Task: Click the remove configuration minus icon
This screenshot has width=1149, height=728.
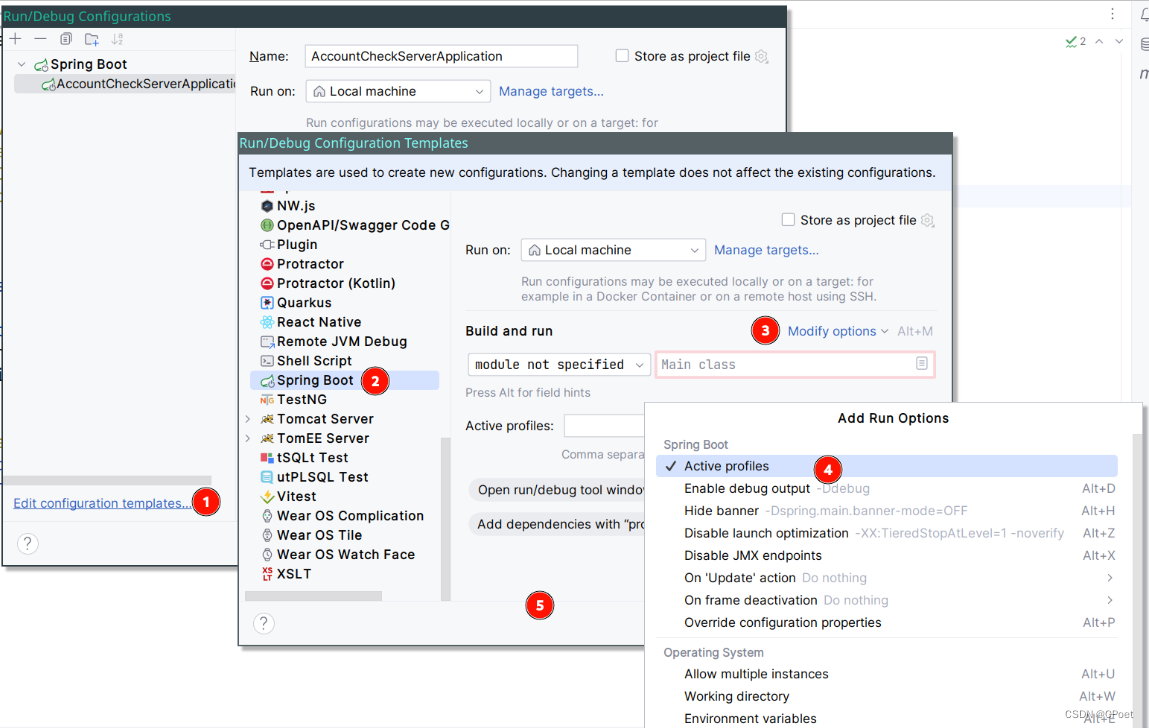Action: (40, 39)
